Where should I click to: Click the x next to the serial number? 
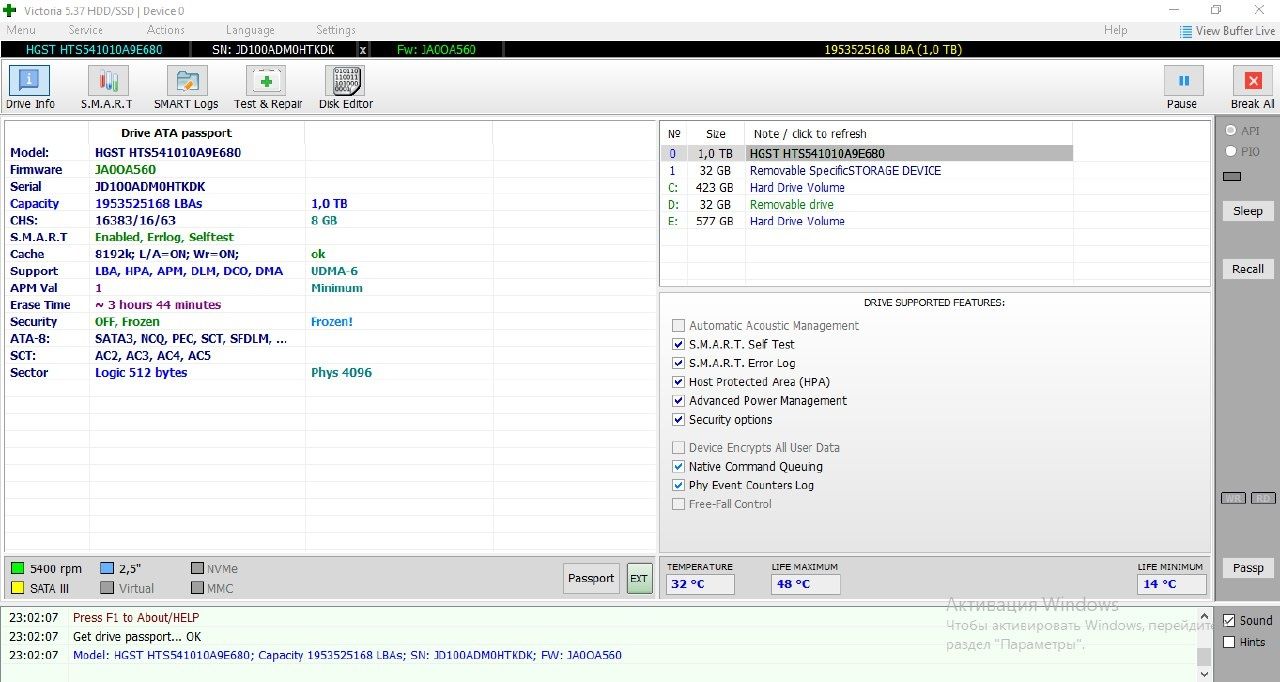coord(363,49)
